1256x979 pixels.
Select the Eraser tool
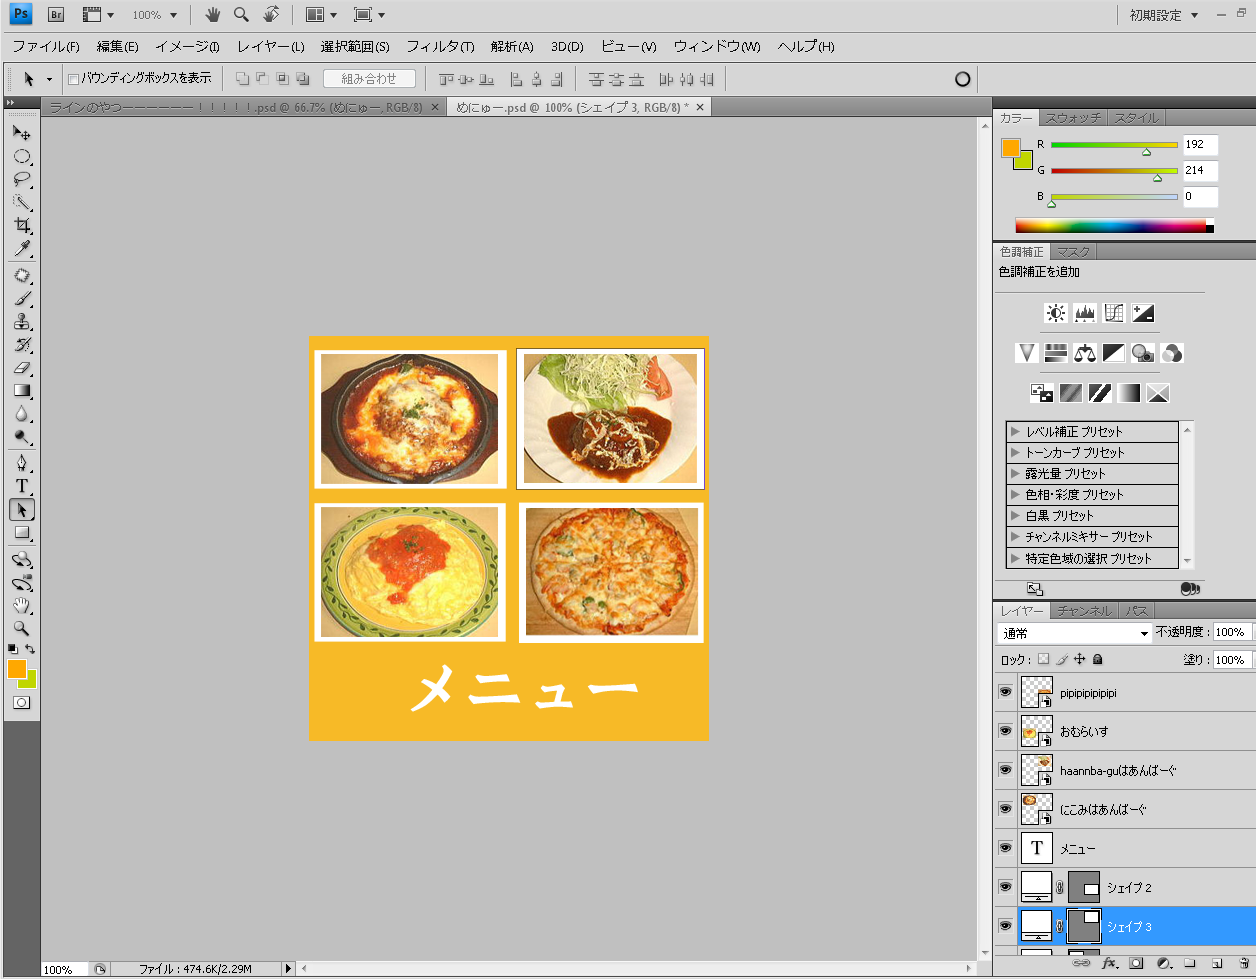coord(22,368)
